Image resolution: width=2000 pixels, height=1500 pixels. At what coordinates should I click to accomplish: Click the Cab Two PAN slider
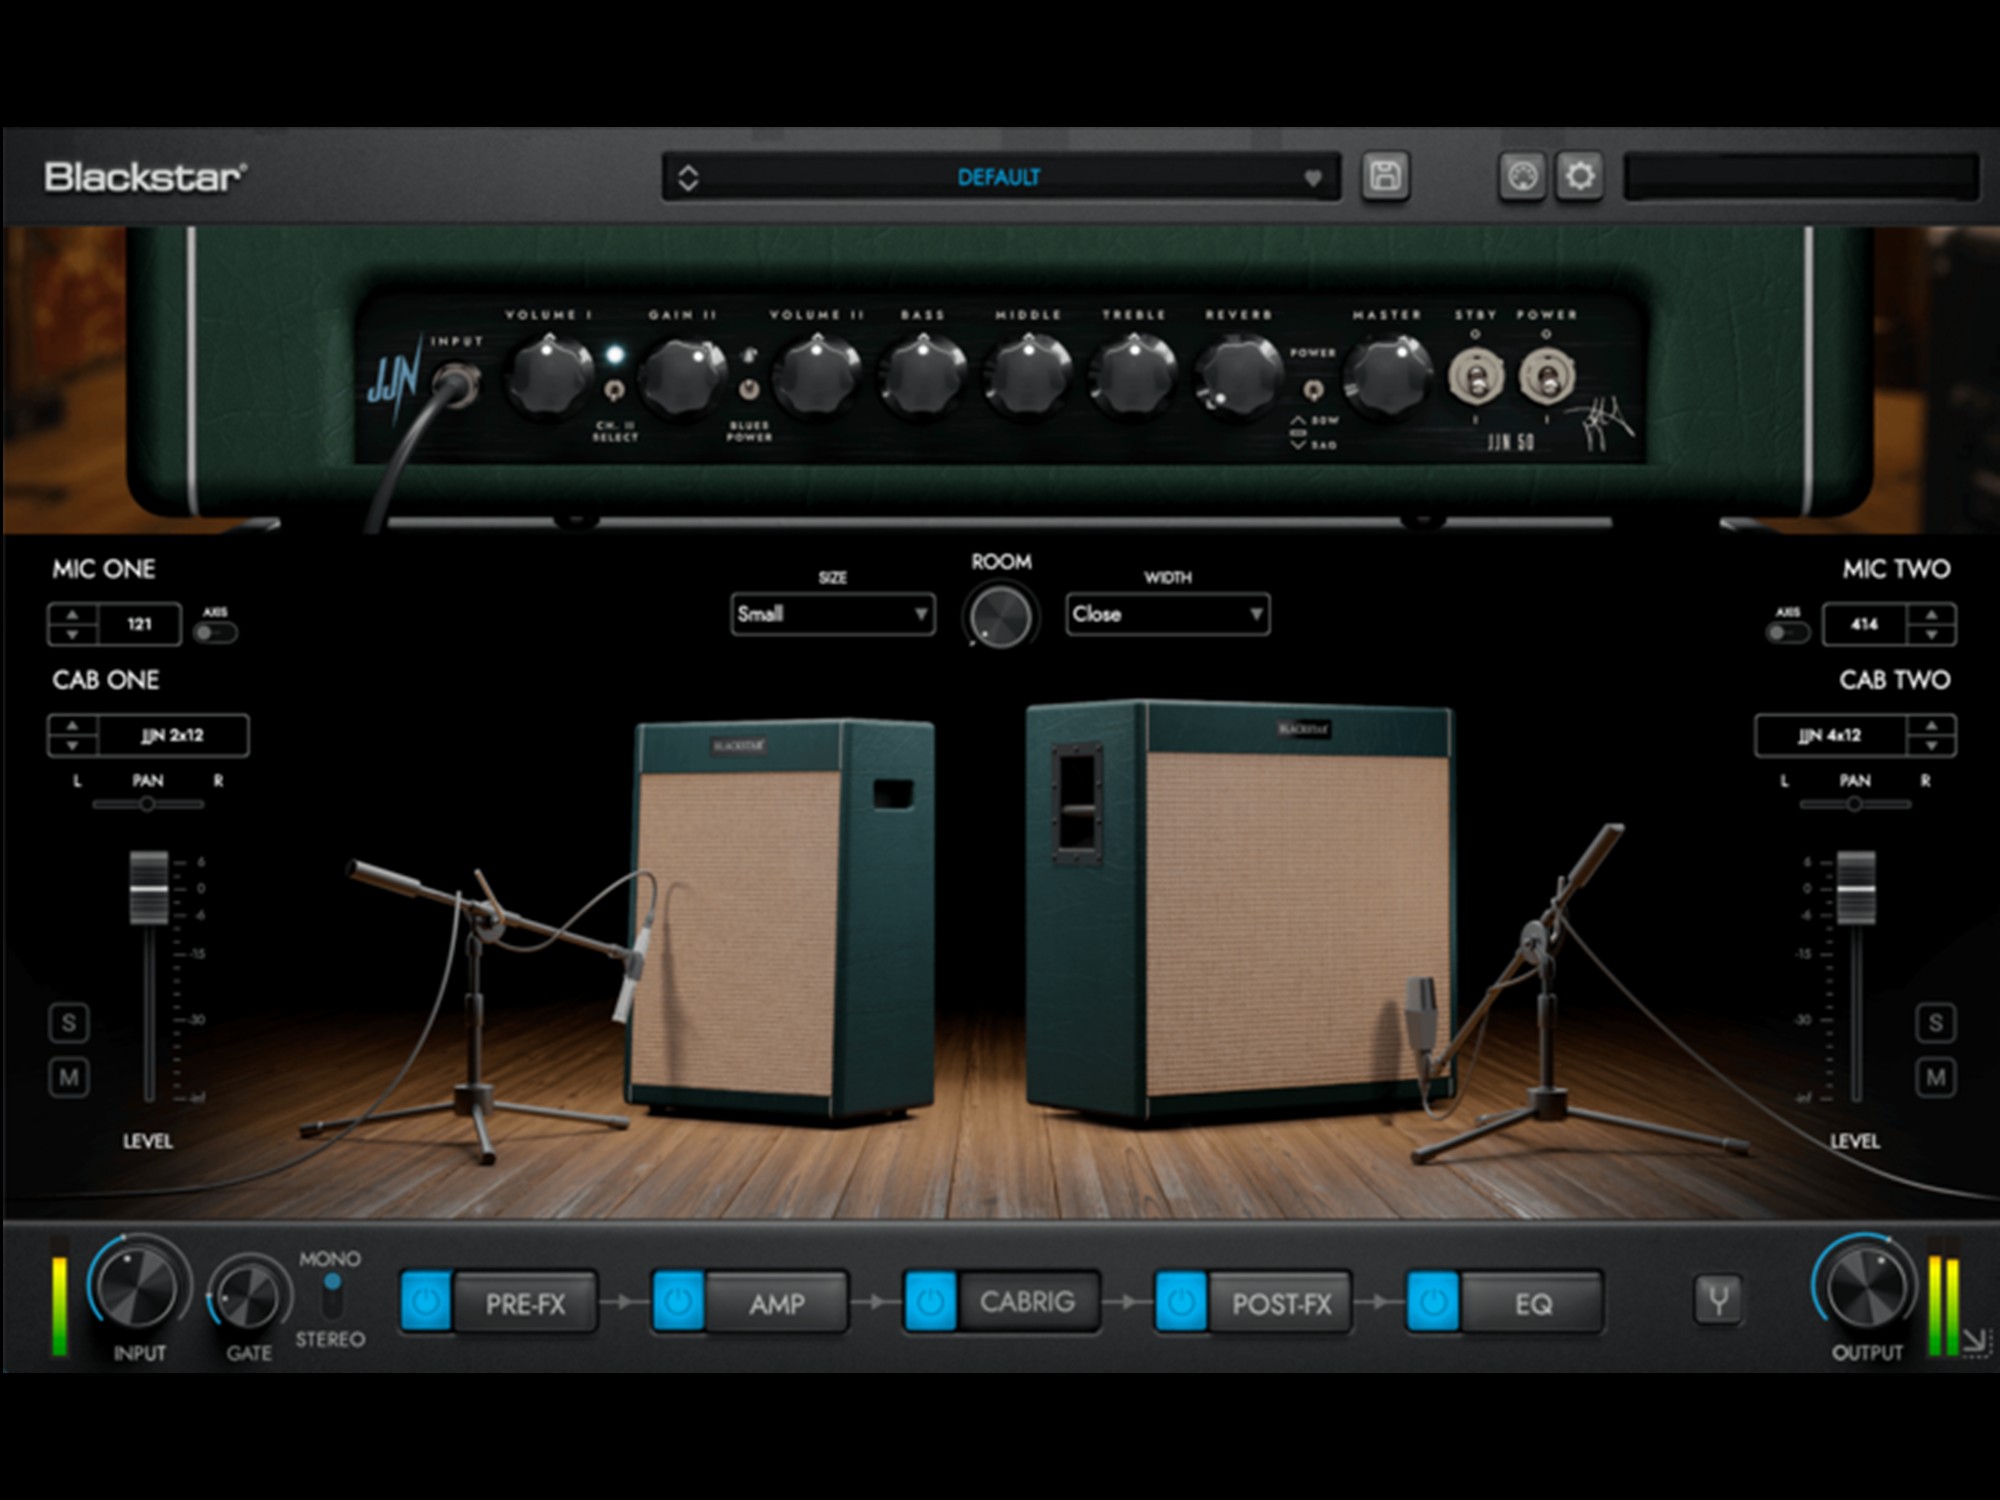1854,804
